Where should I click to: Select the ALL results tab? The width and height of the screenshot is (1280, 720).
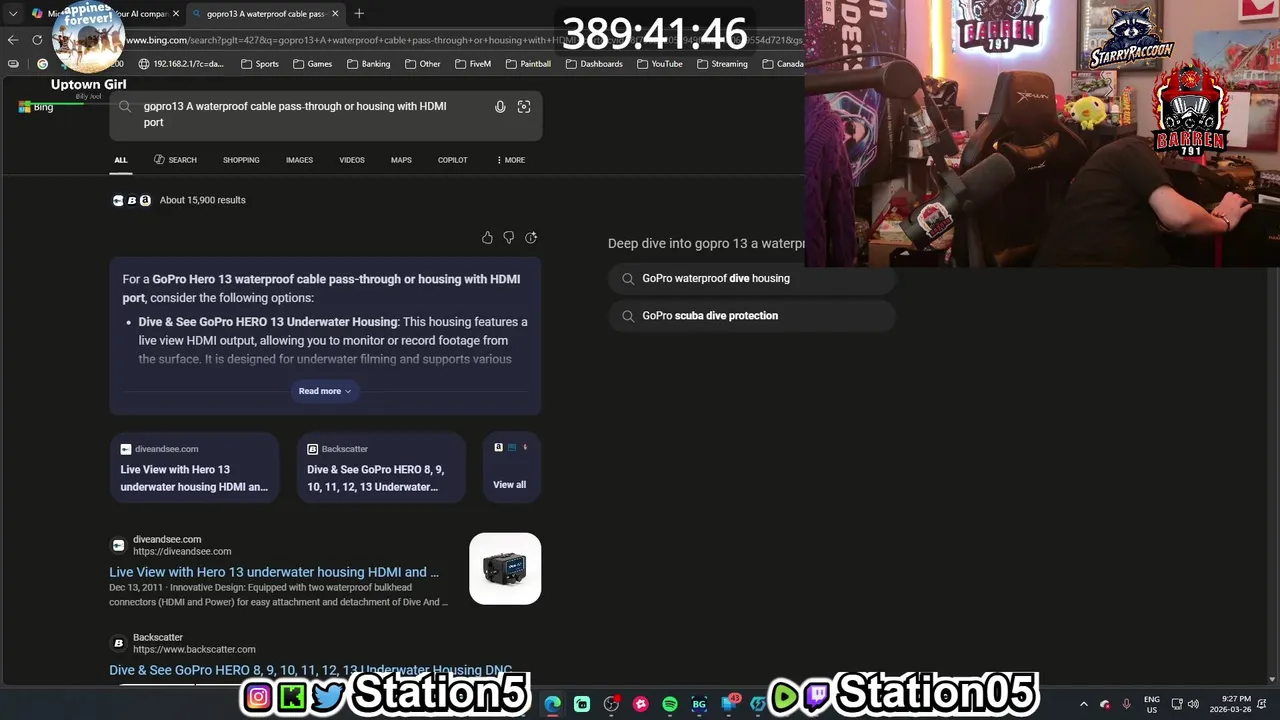[121, 160]
